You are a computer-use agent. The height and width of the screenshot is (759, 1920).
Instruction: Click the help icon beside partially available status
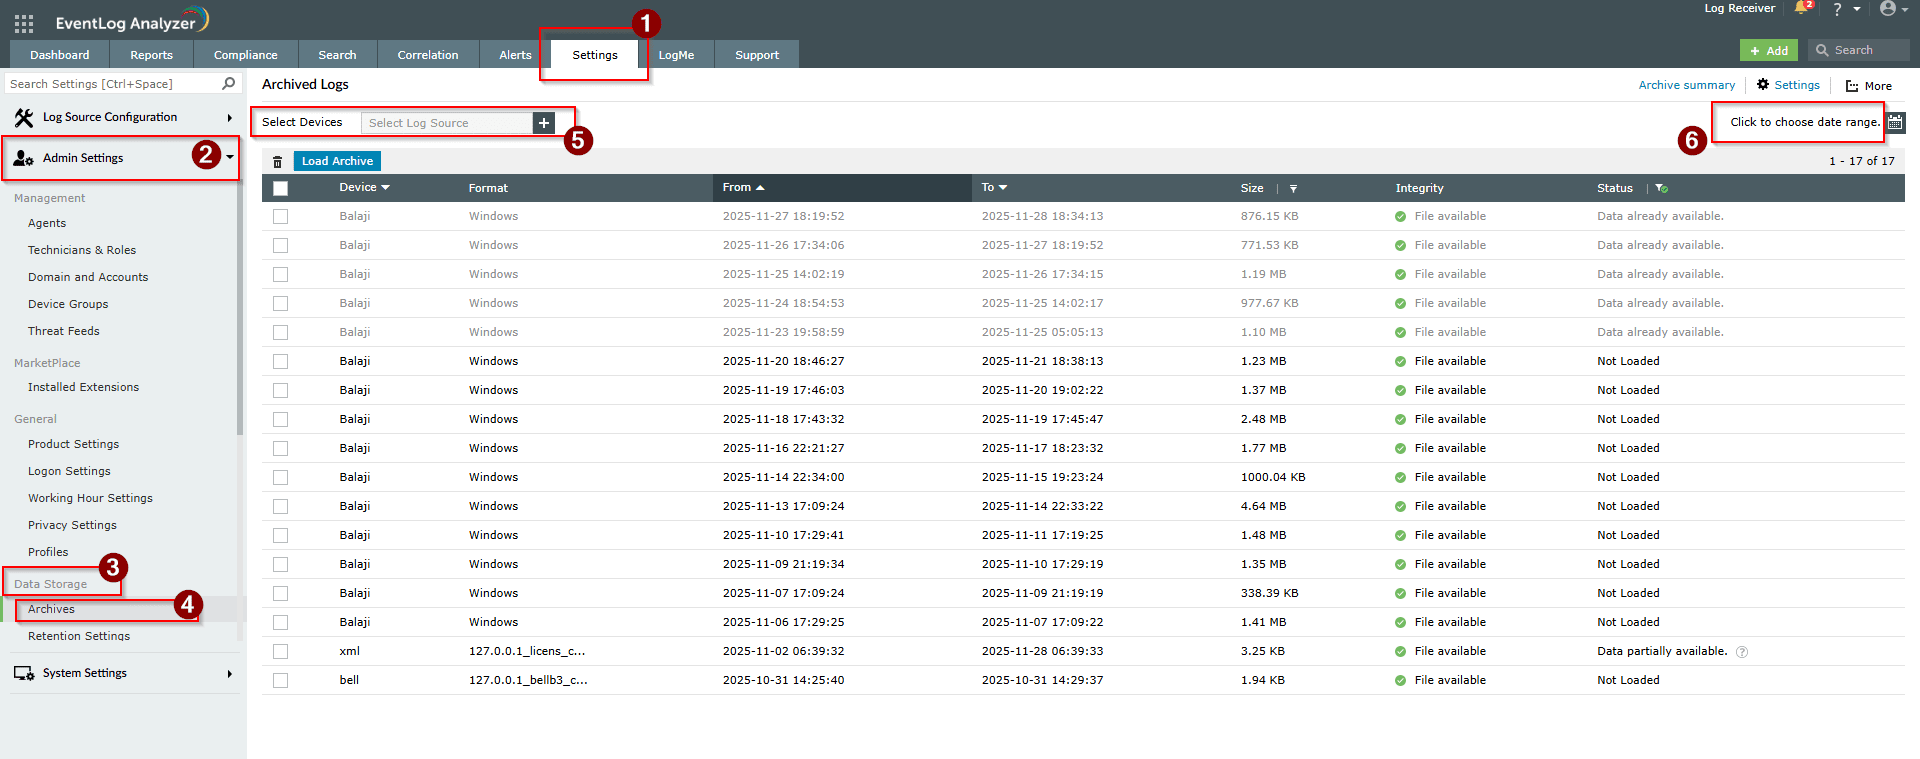pyautogui.click(x=1742, y=652)
